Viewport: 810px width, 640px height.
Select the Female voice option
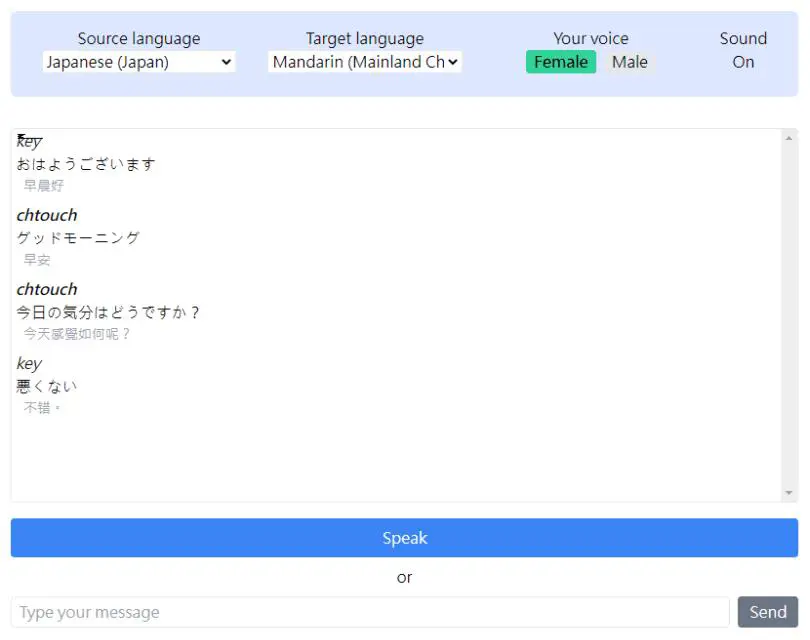[561, 62]
